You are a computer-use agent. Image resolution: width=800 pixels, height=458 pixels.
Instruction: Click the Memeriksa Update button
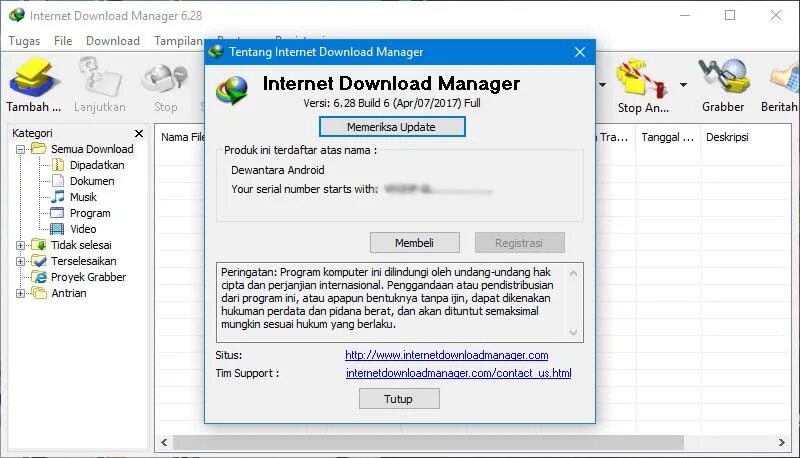point(392,127)
